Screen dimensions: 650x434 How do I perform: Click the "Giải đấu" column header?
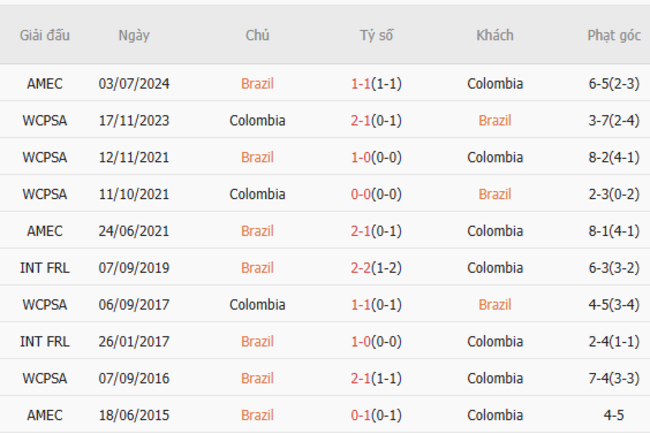(x=45, y=35)
